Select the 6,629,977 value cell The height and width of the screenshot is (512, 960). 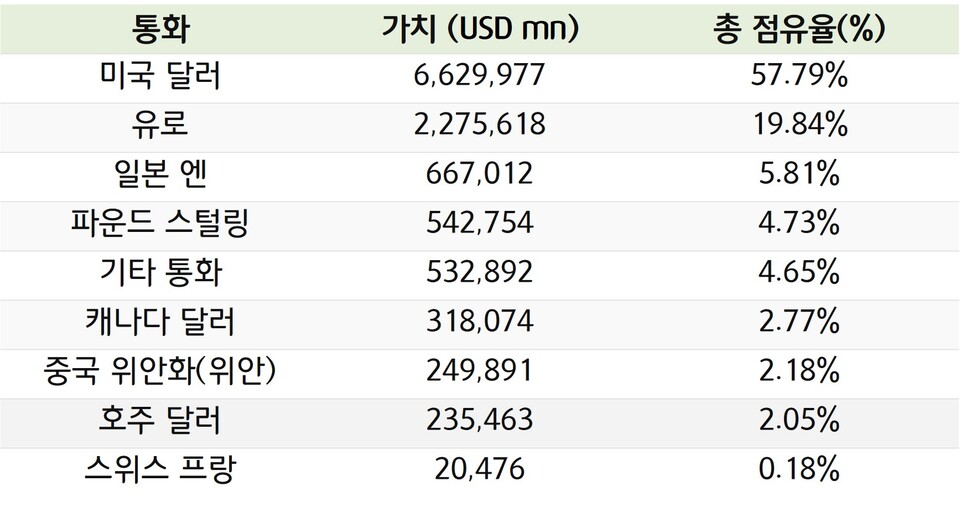point(480,78)
